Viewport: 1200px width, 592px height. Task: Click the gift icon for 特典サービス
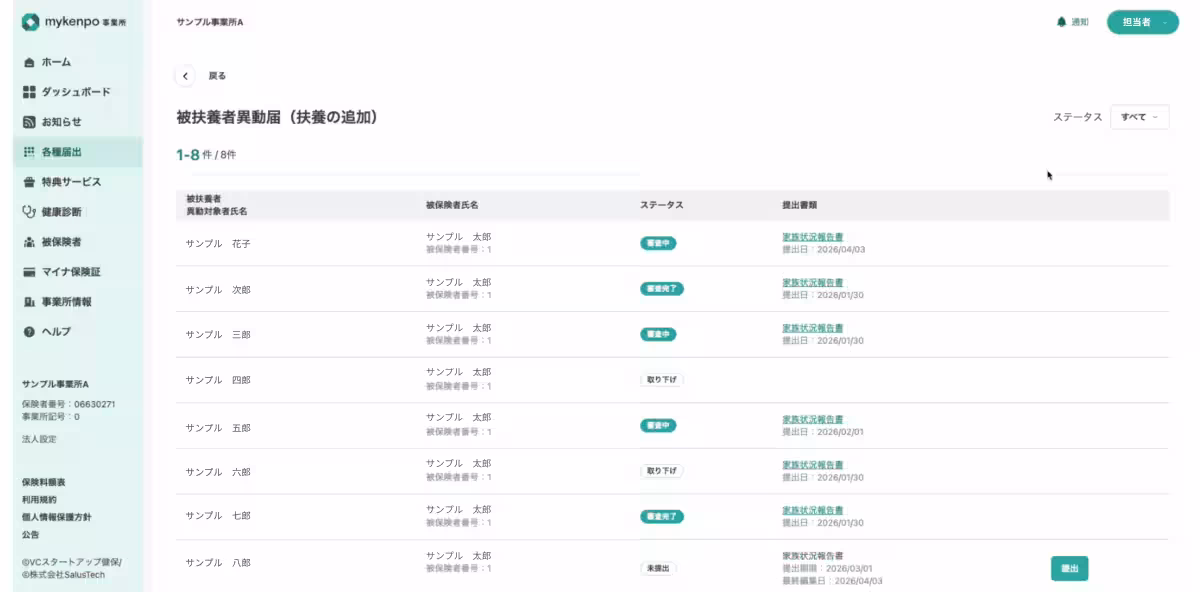[29, 182]
